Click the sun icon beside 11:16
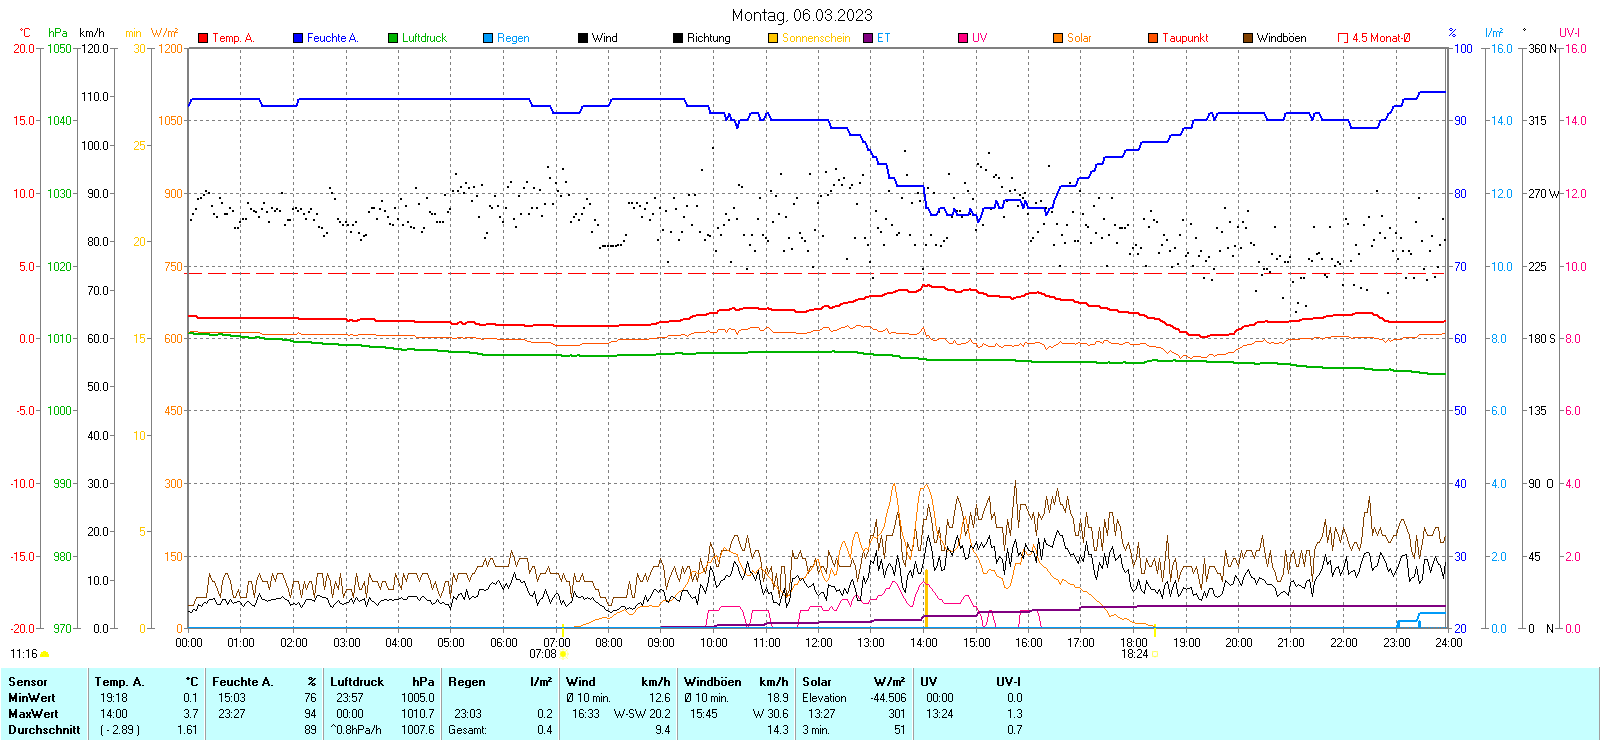The width and height of the screenshot is (1600, 740). pyautogui.click(x=44, y=654)
